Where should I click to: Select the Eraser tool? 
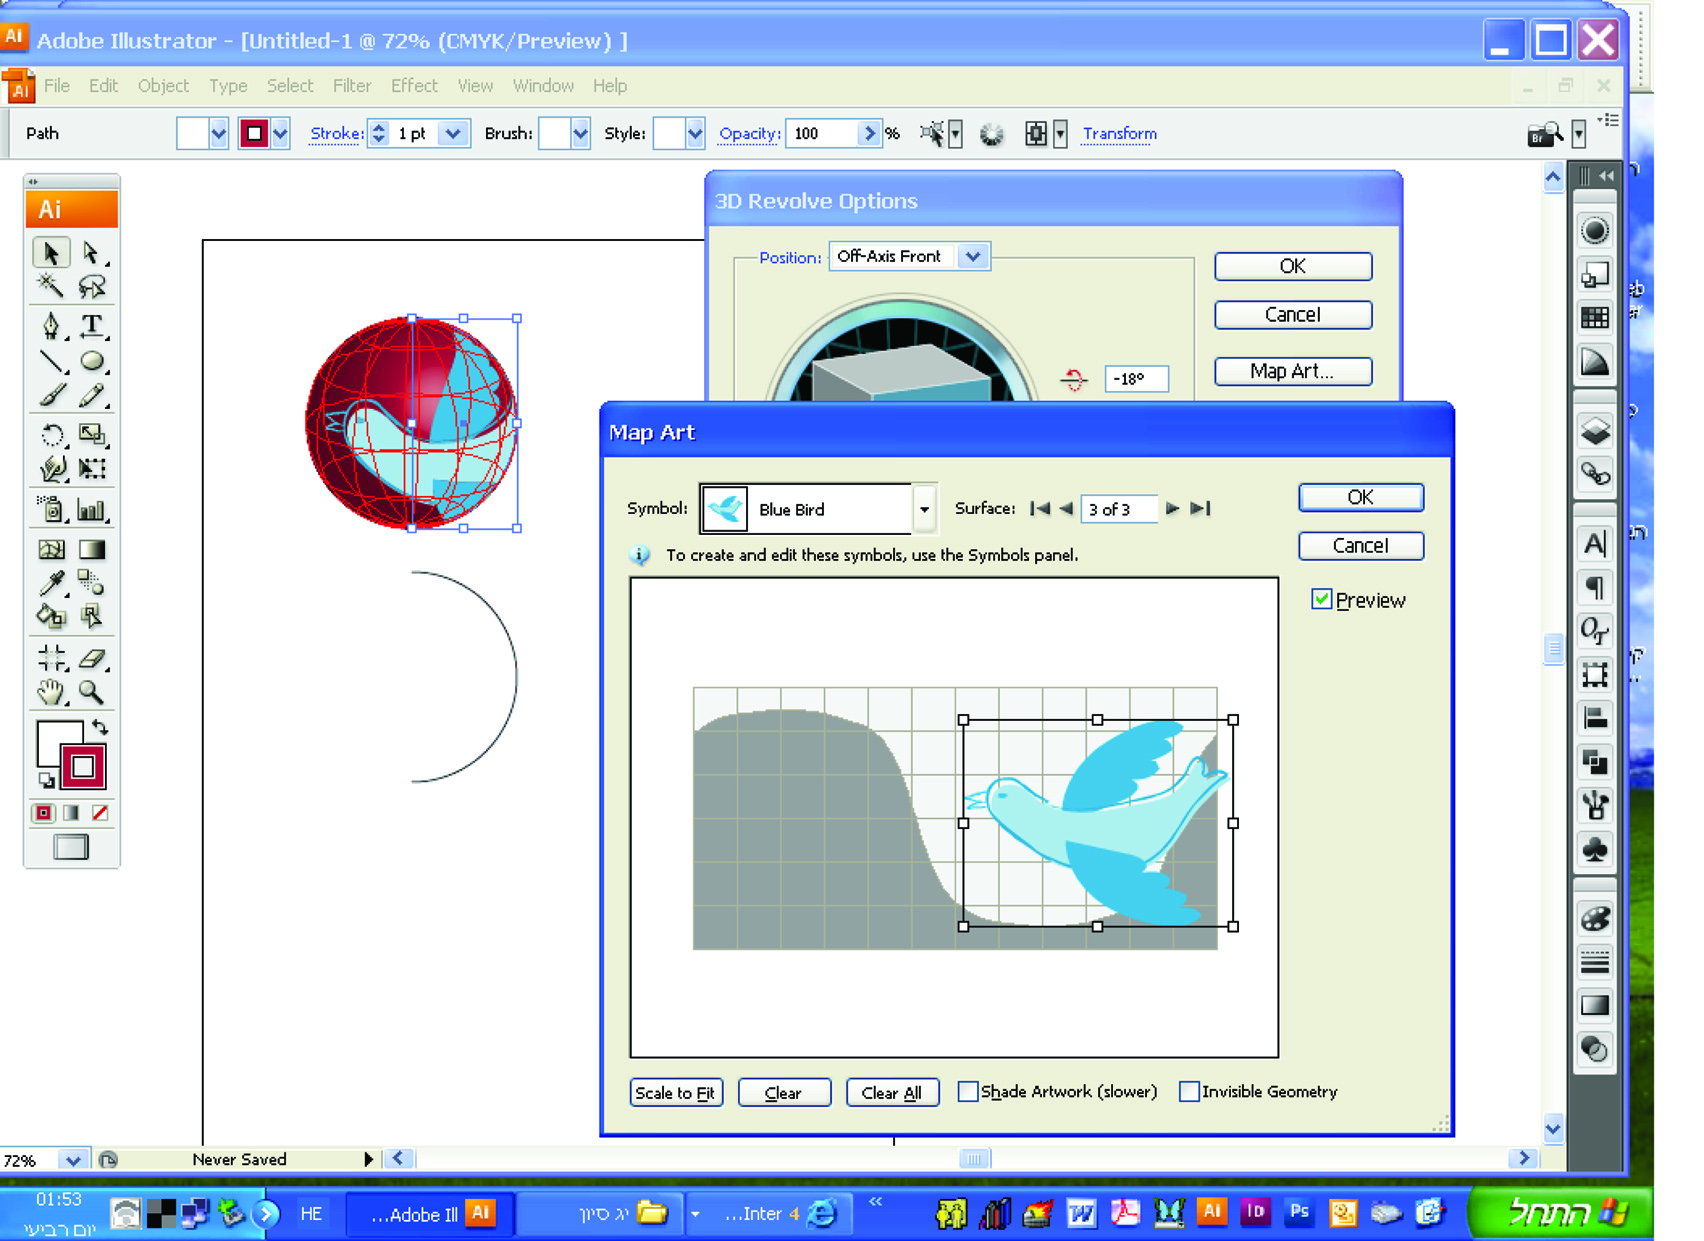pos(91,658)
